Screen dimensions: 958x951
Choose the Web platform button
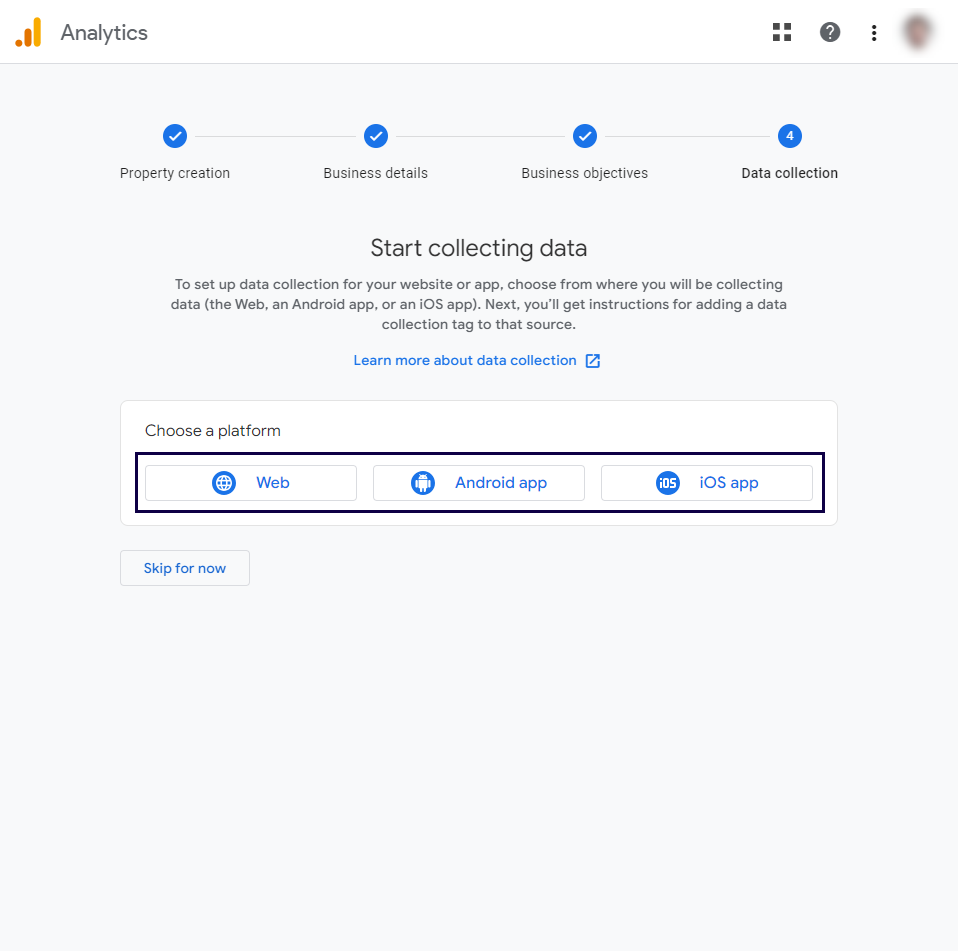click(251, 483)
